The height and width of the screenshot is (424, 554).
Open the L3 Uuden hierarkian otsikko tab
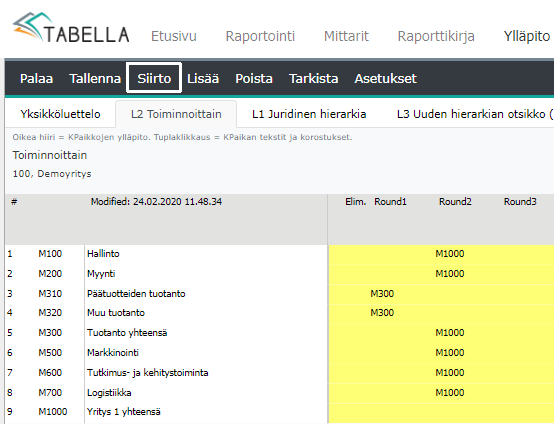click(x=474, y=114)
